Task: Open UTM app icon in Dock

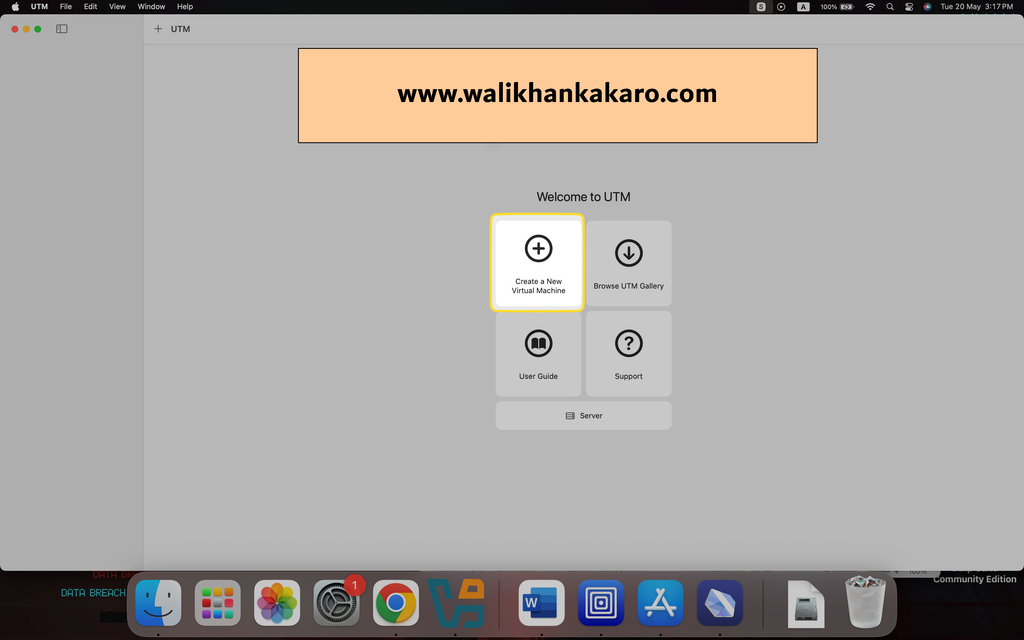Action: coord(601,603)
